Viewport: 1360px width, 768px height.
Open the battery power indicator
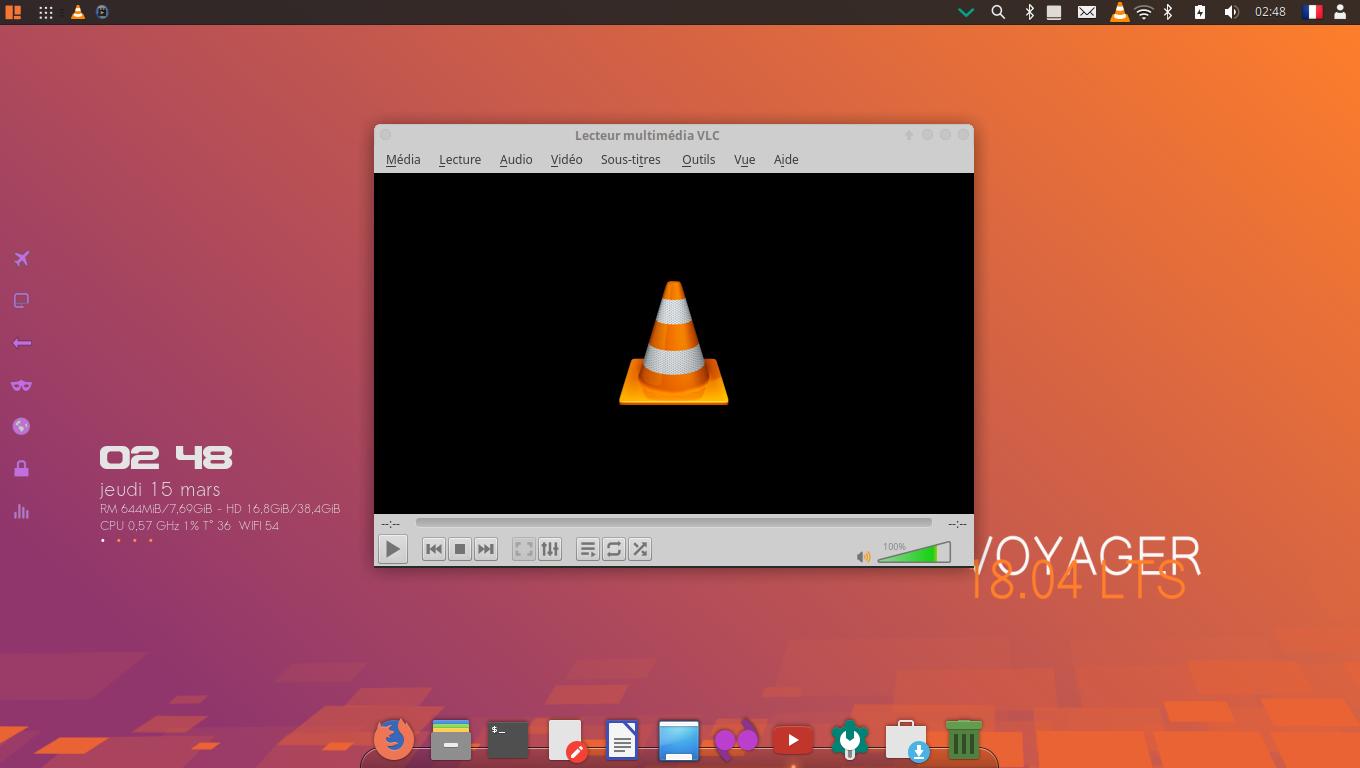click(x=1200, y=12)
